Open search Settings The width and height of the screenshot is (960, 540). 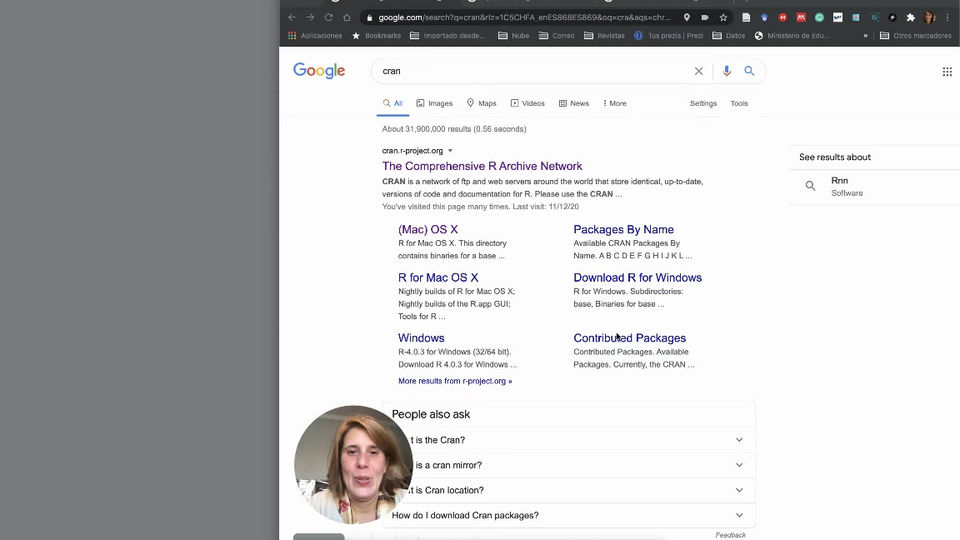703,103
